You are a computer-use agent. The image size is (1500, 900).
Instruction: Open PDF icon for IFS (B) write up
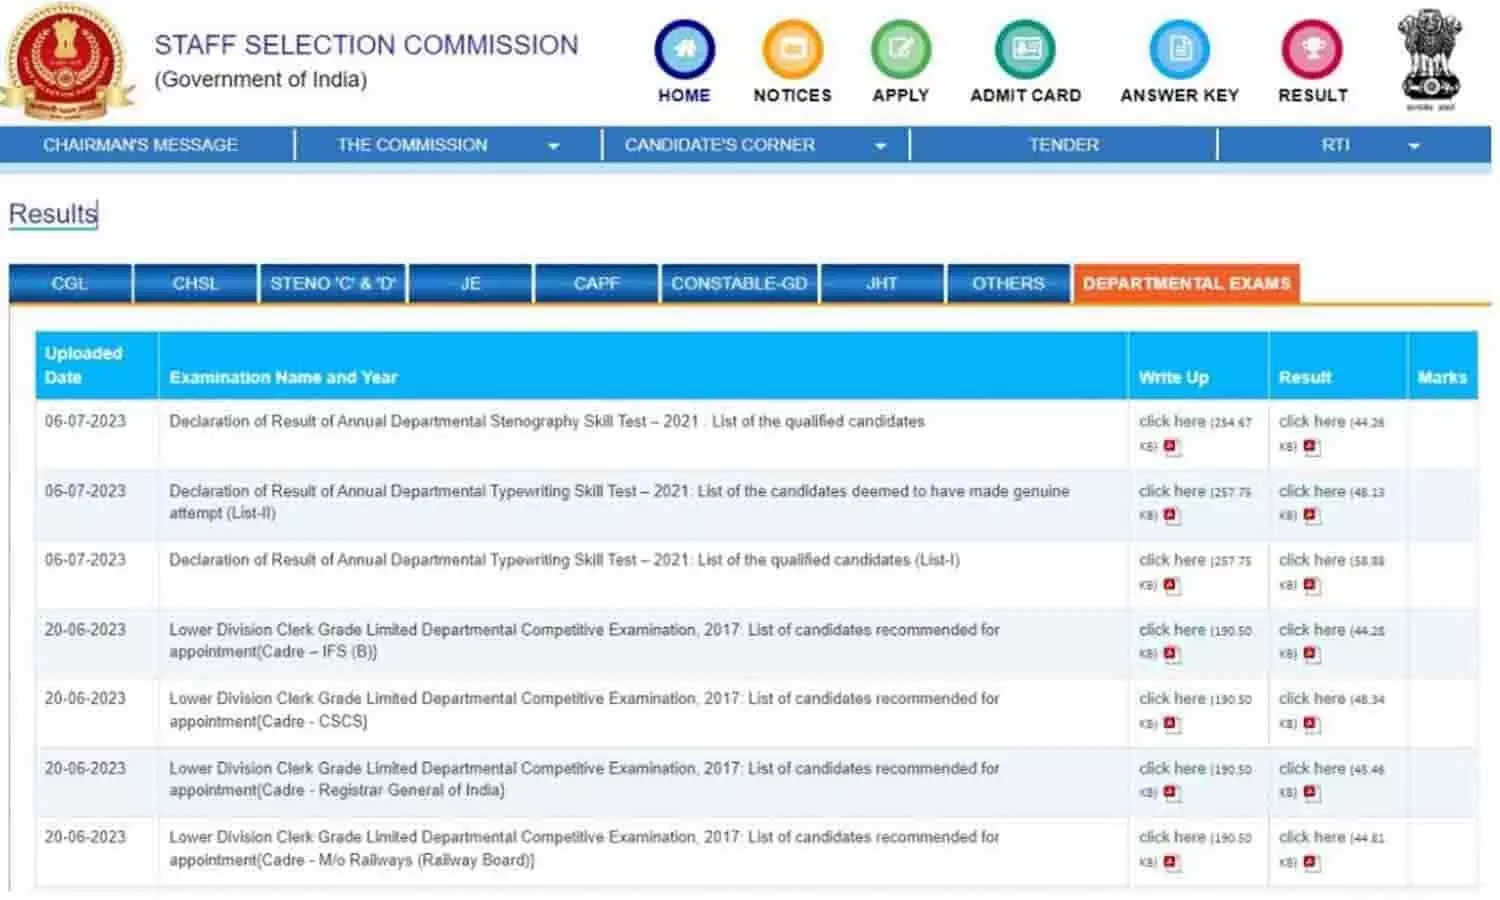(1171, 654)
